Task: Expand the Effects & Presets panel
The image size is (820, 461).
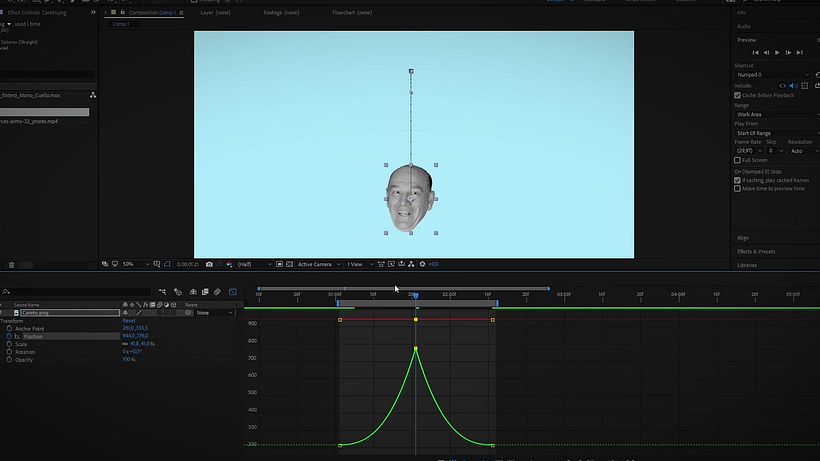Action: tap(756, 251)
